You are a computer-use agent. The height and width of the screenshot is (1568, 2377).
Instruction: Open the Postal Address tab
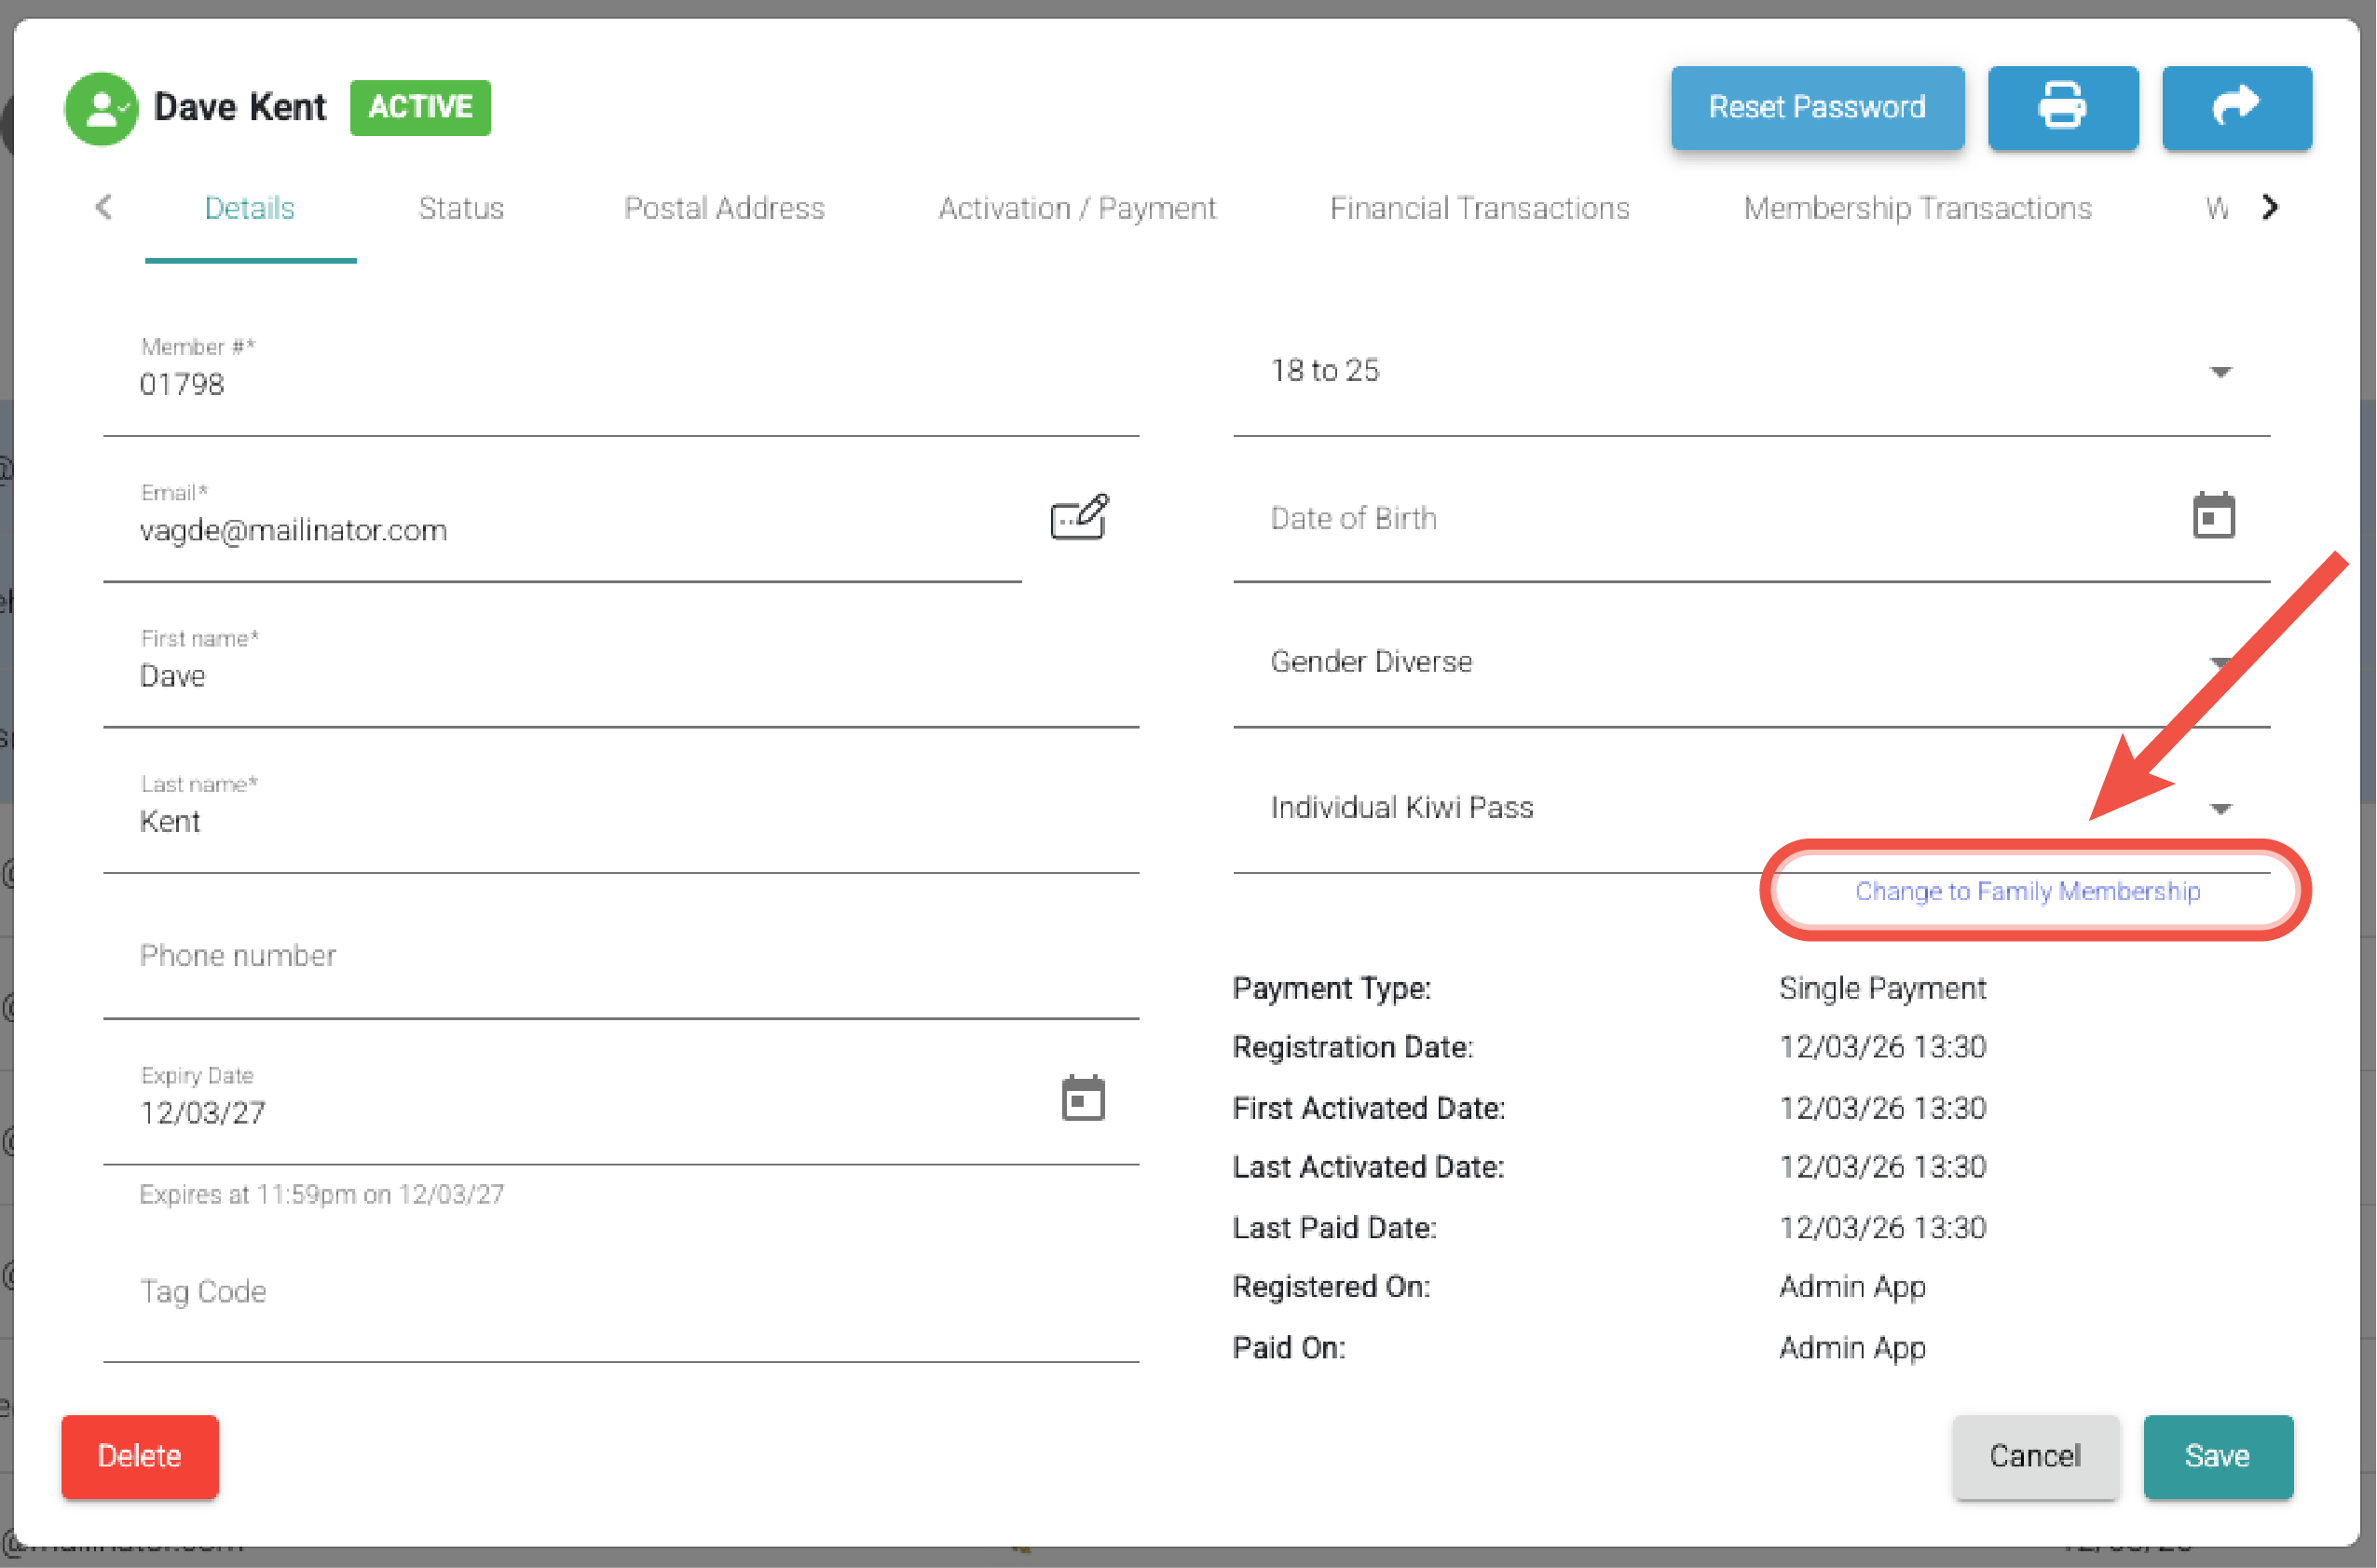[x=724, y=208]
